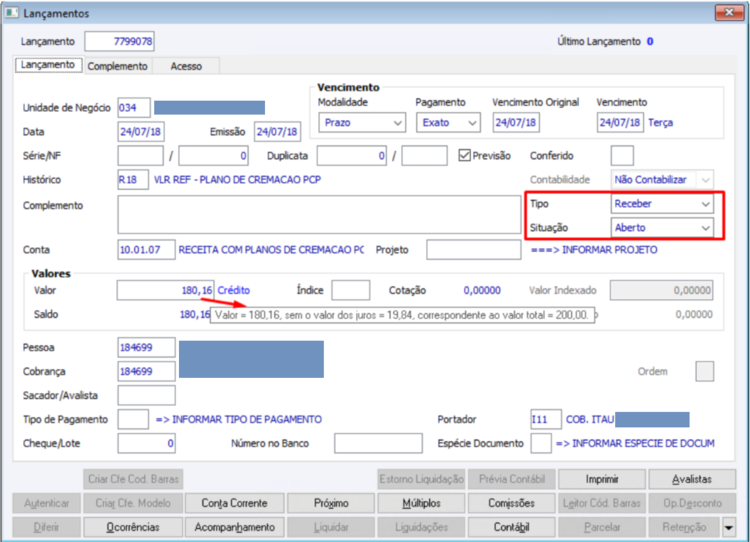750x542 pixels.
Task: Click the Portador code field I11
Action: [546, 420]
